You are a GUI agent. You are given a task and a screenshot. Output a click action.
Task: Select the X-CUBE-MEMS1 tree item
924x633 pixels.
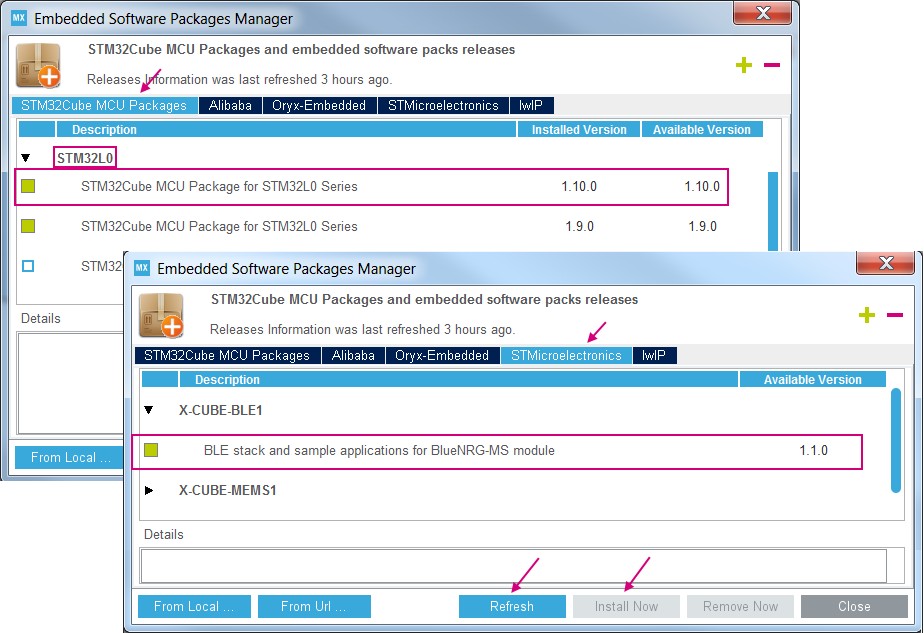click(227, 490)
